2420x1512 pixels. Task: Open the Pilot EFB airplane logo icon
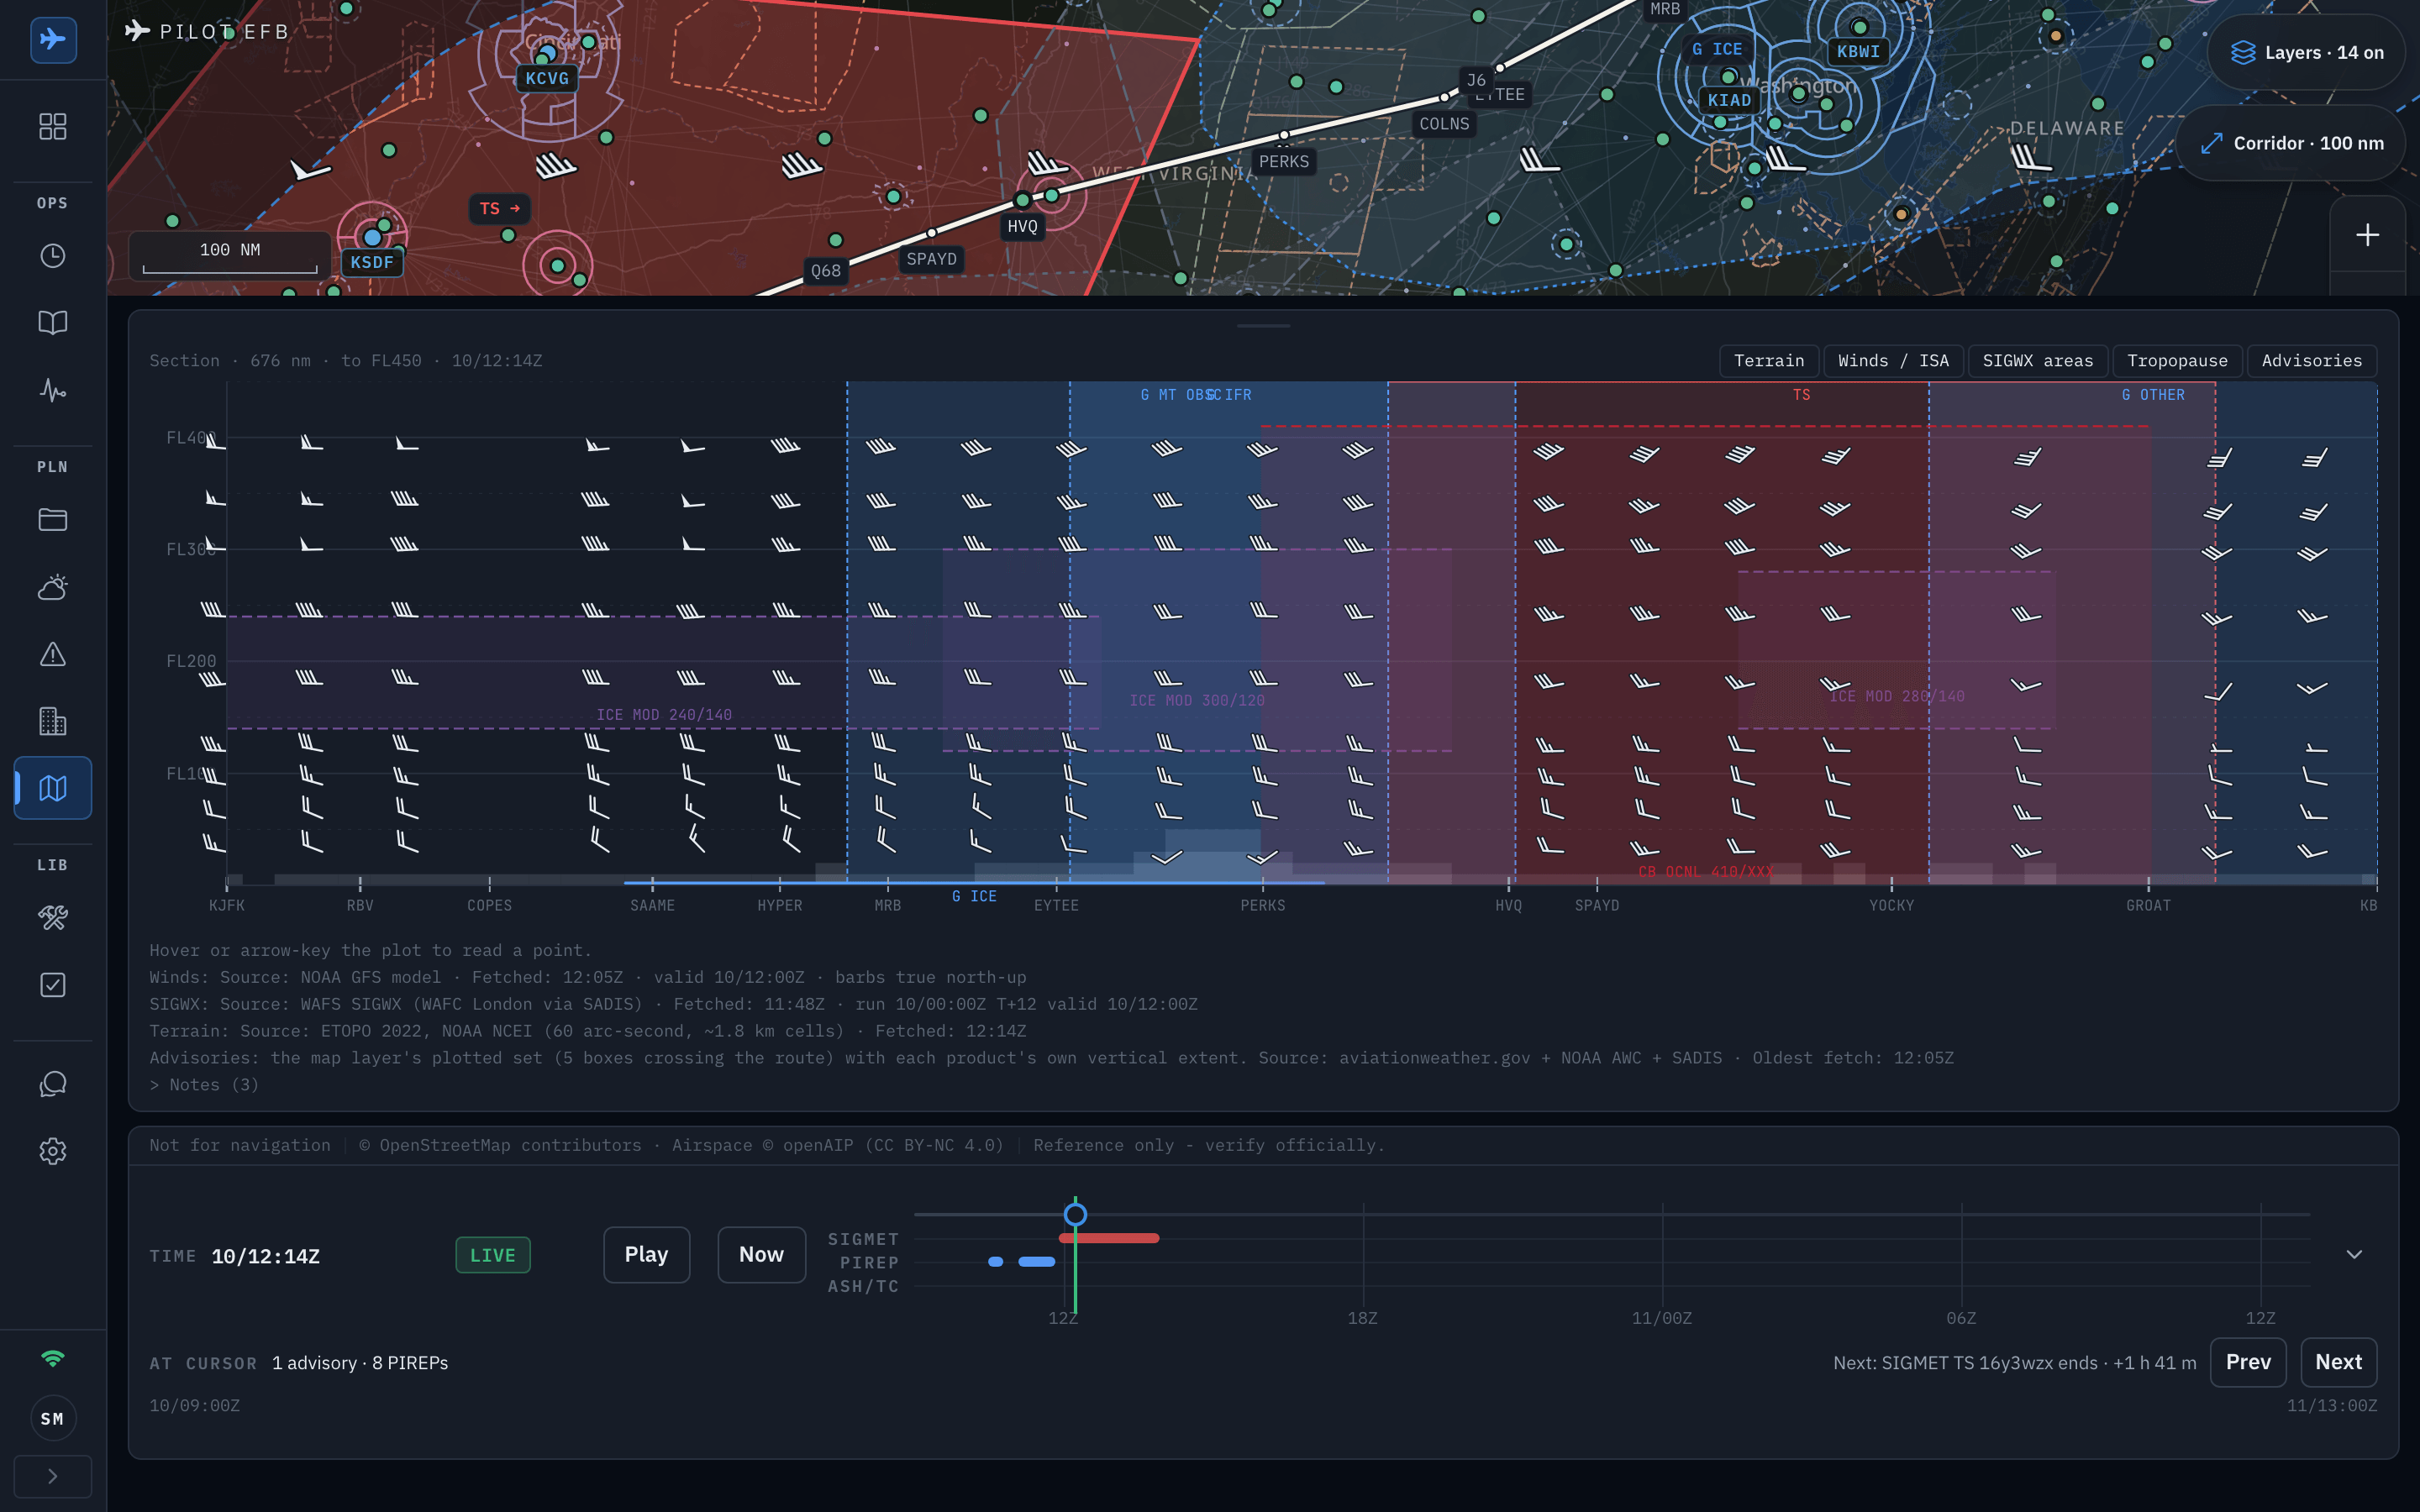[53, 40]
